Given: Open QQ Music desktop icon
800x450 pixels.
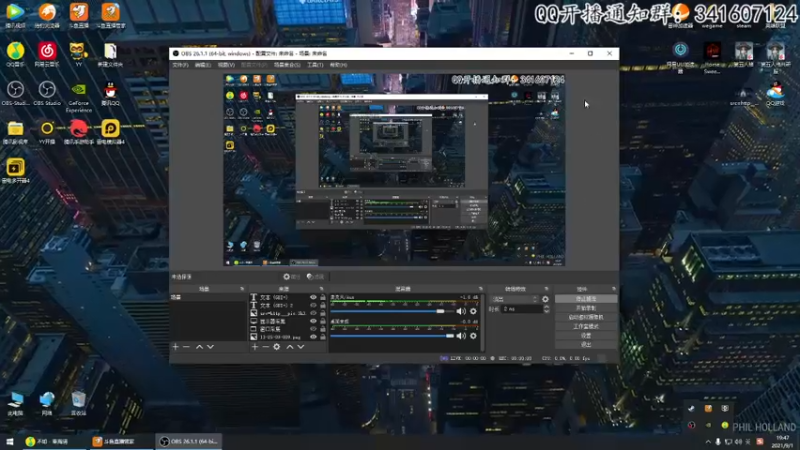Looking at the screenshot, I should (x=15, y=55).
